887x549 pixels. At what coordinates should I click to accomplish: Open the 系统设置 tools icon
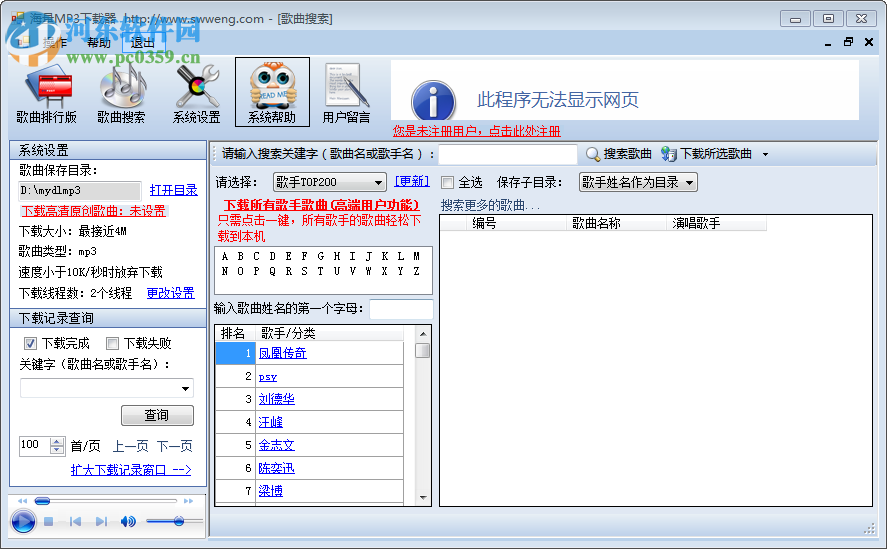coord(196,93)
